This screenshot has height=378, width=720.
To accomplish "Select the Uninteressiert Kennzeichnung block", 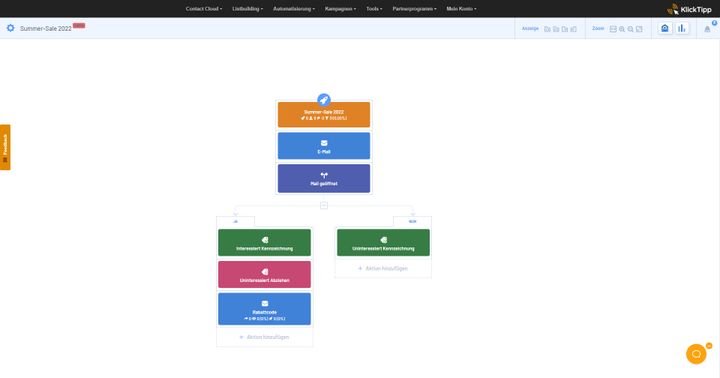I will [383, 243].
